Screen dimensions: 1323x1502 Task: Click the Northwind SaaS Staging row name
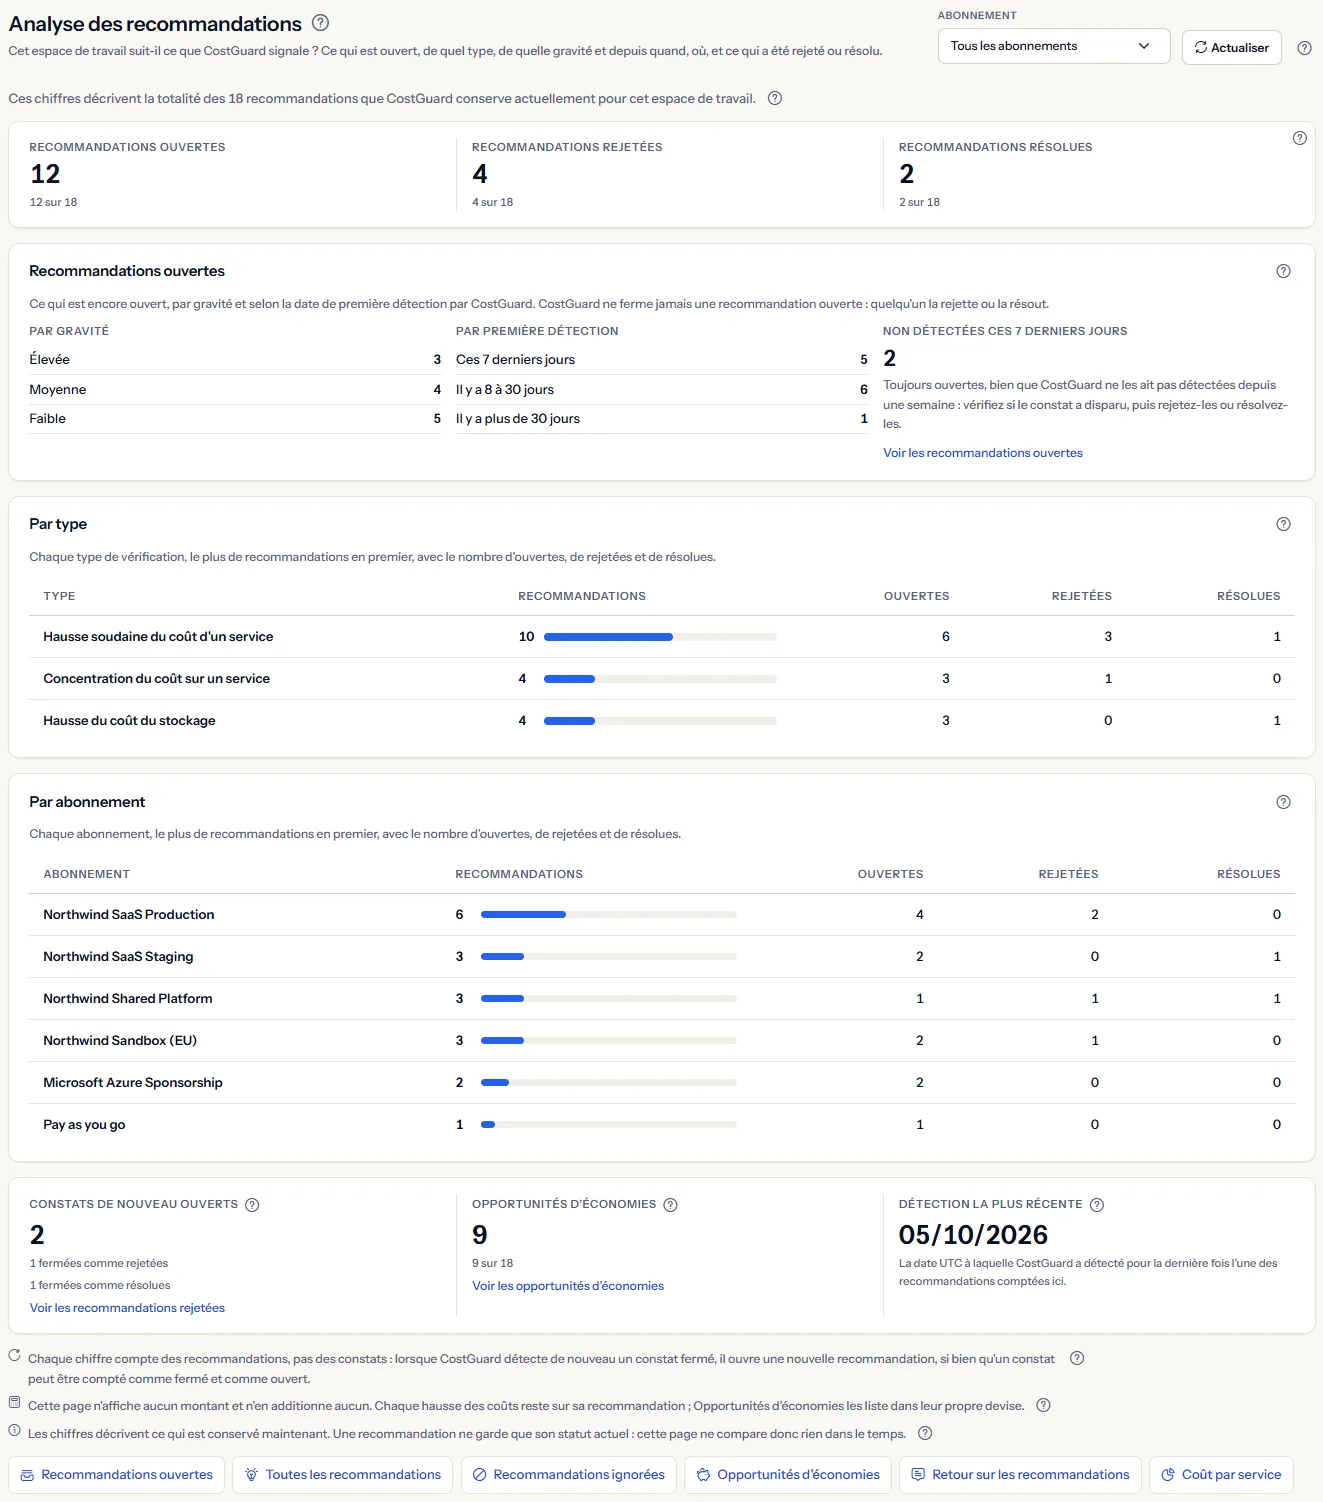coord(118,957)
